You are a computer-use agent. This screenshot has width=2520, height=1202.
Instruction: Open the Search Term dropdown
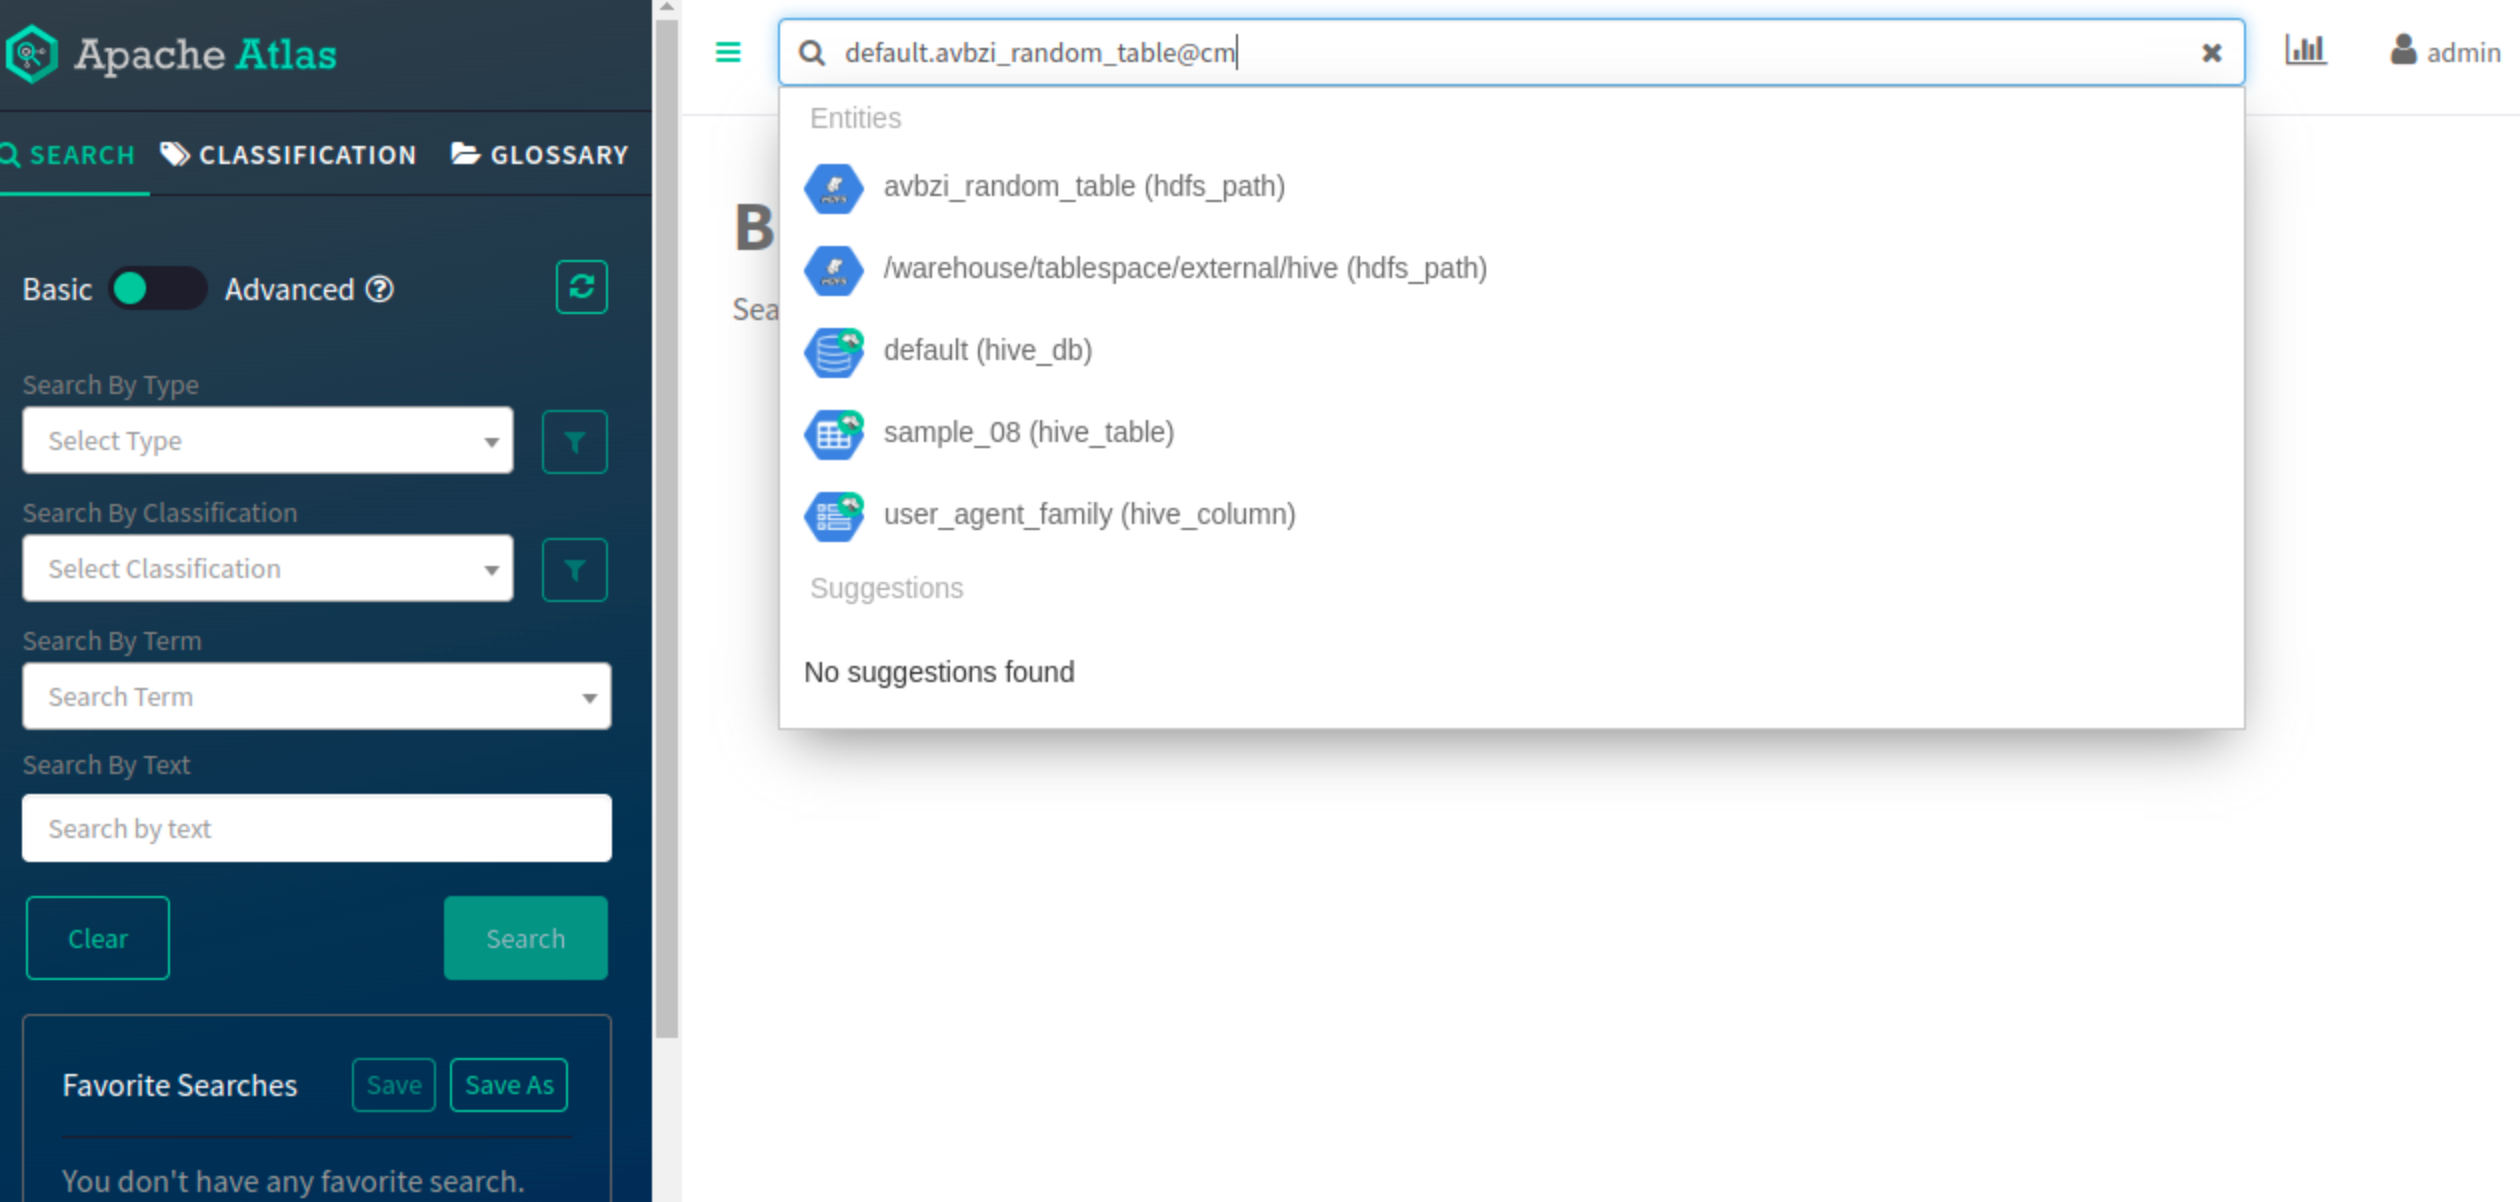click(316, 697)
